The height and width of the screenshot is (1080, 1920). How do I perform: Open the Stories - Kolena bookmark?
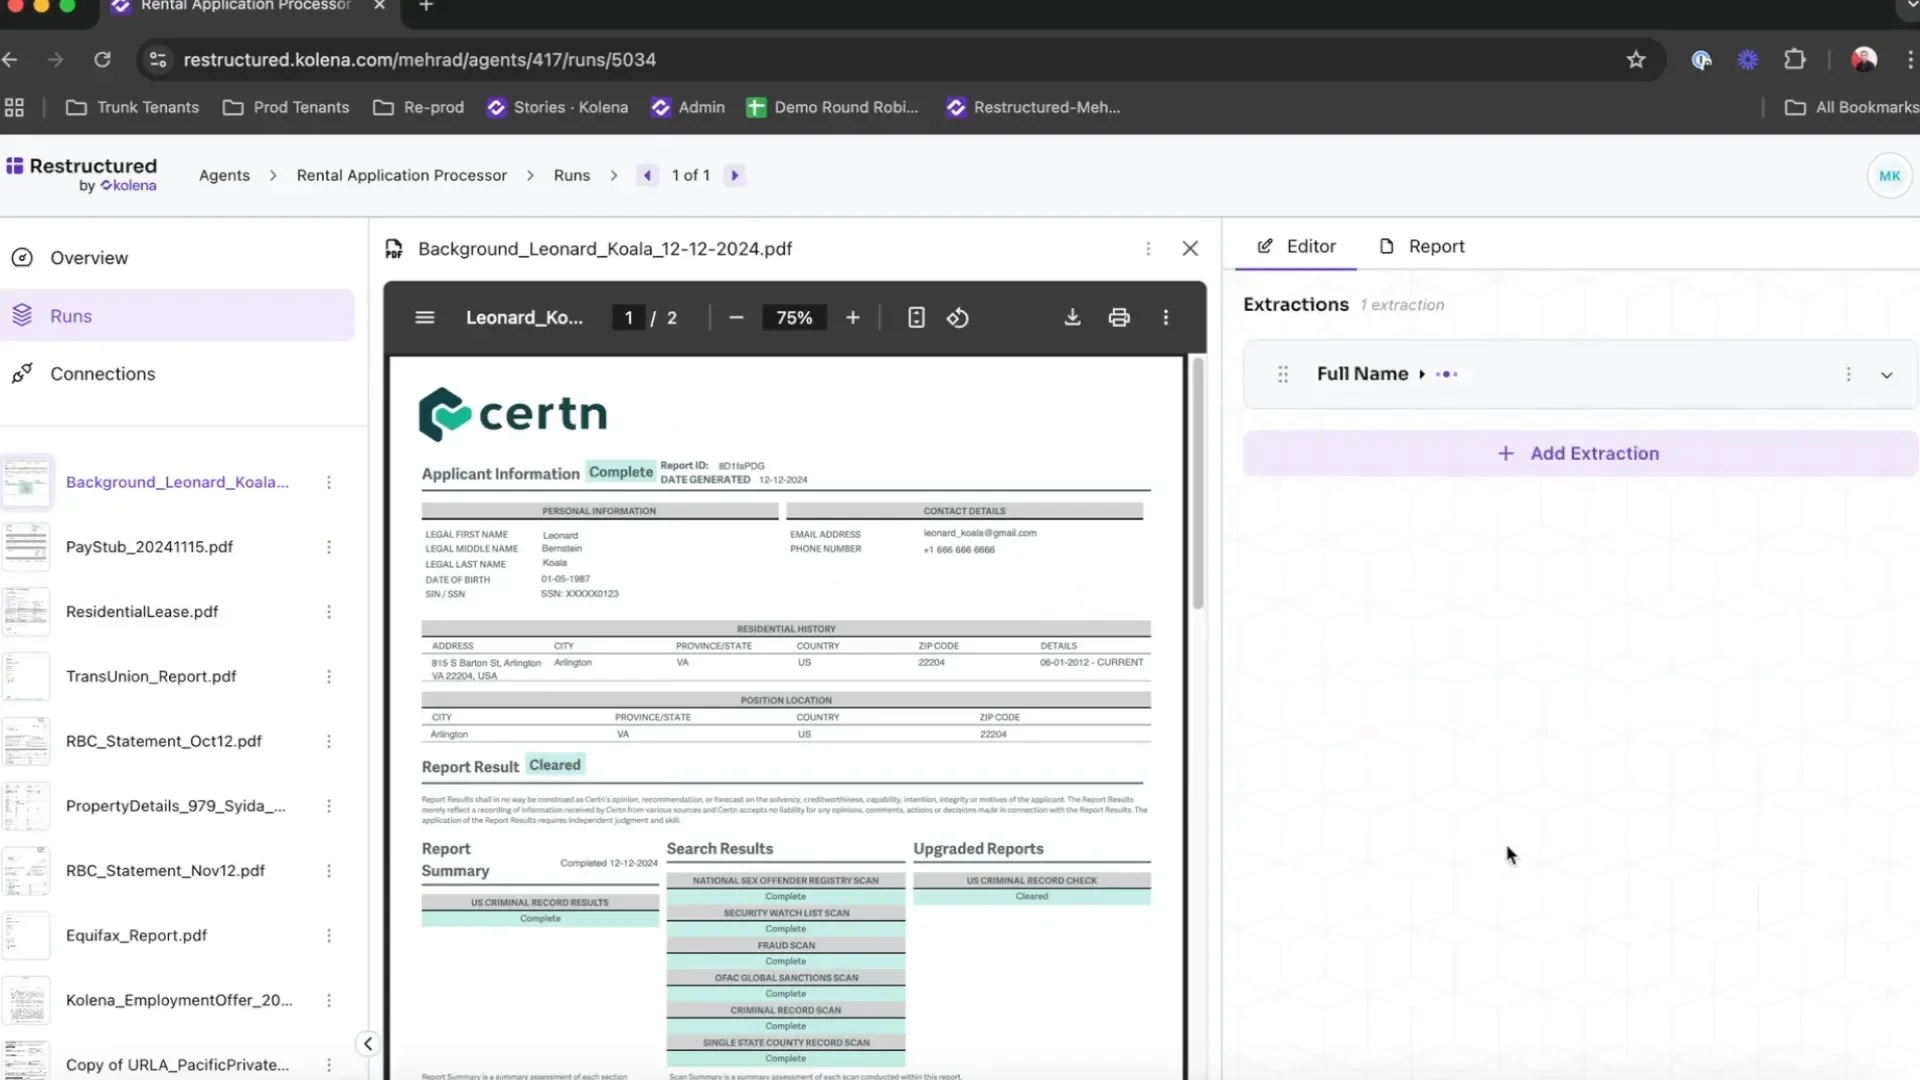click(x=557, y=107)
